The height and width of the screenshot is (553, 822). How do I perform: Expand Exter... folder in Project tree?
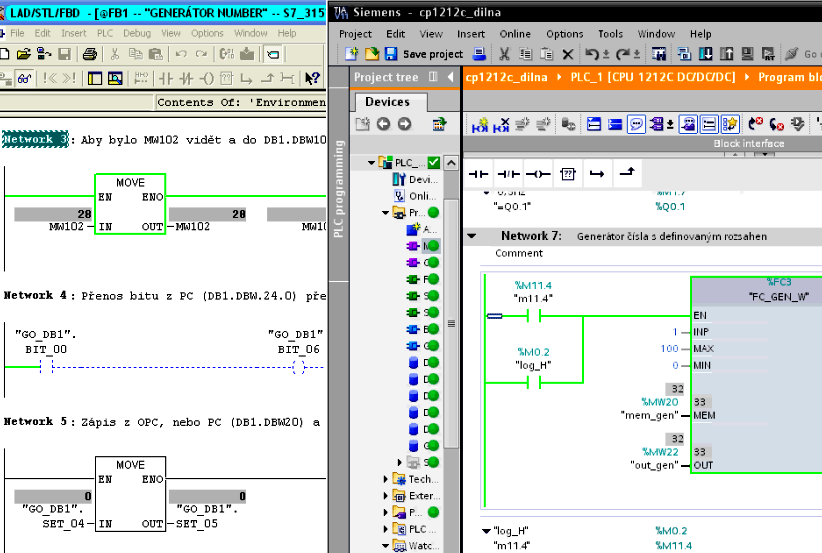(385, 496)
